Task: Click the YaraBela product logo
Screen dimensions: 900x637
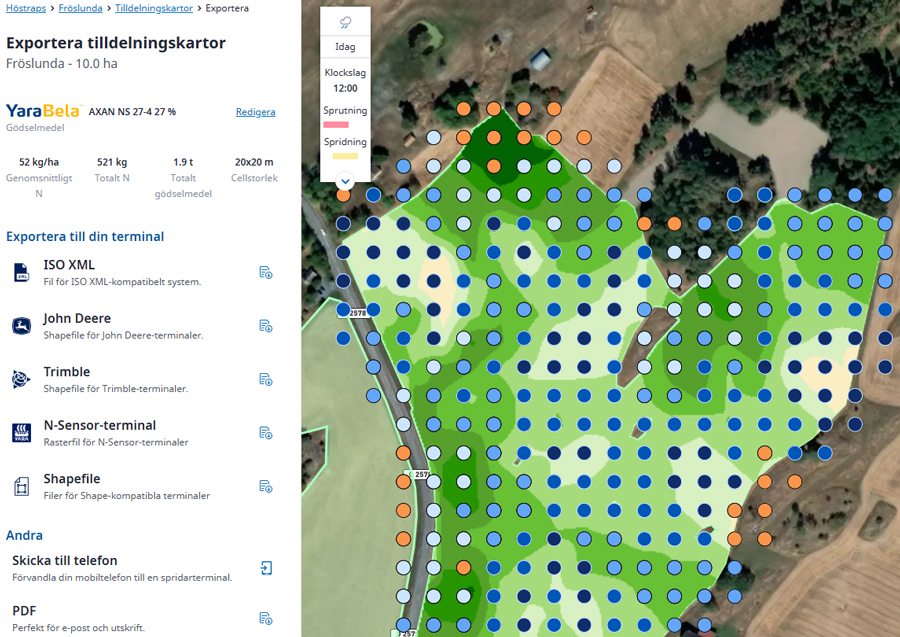Action: coord(44,111)
